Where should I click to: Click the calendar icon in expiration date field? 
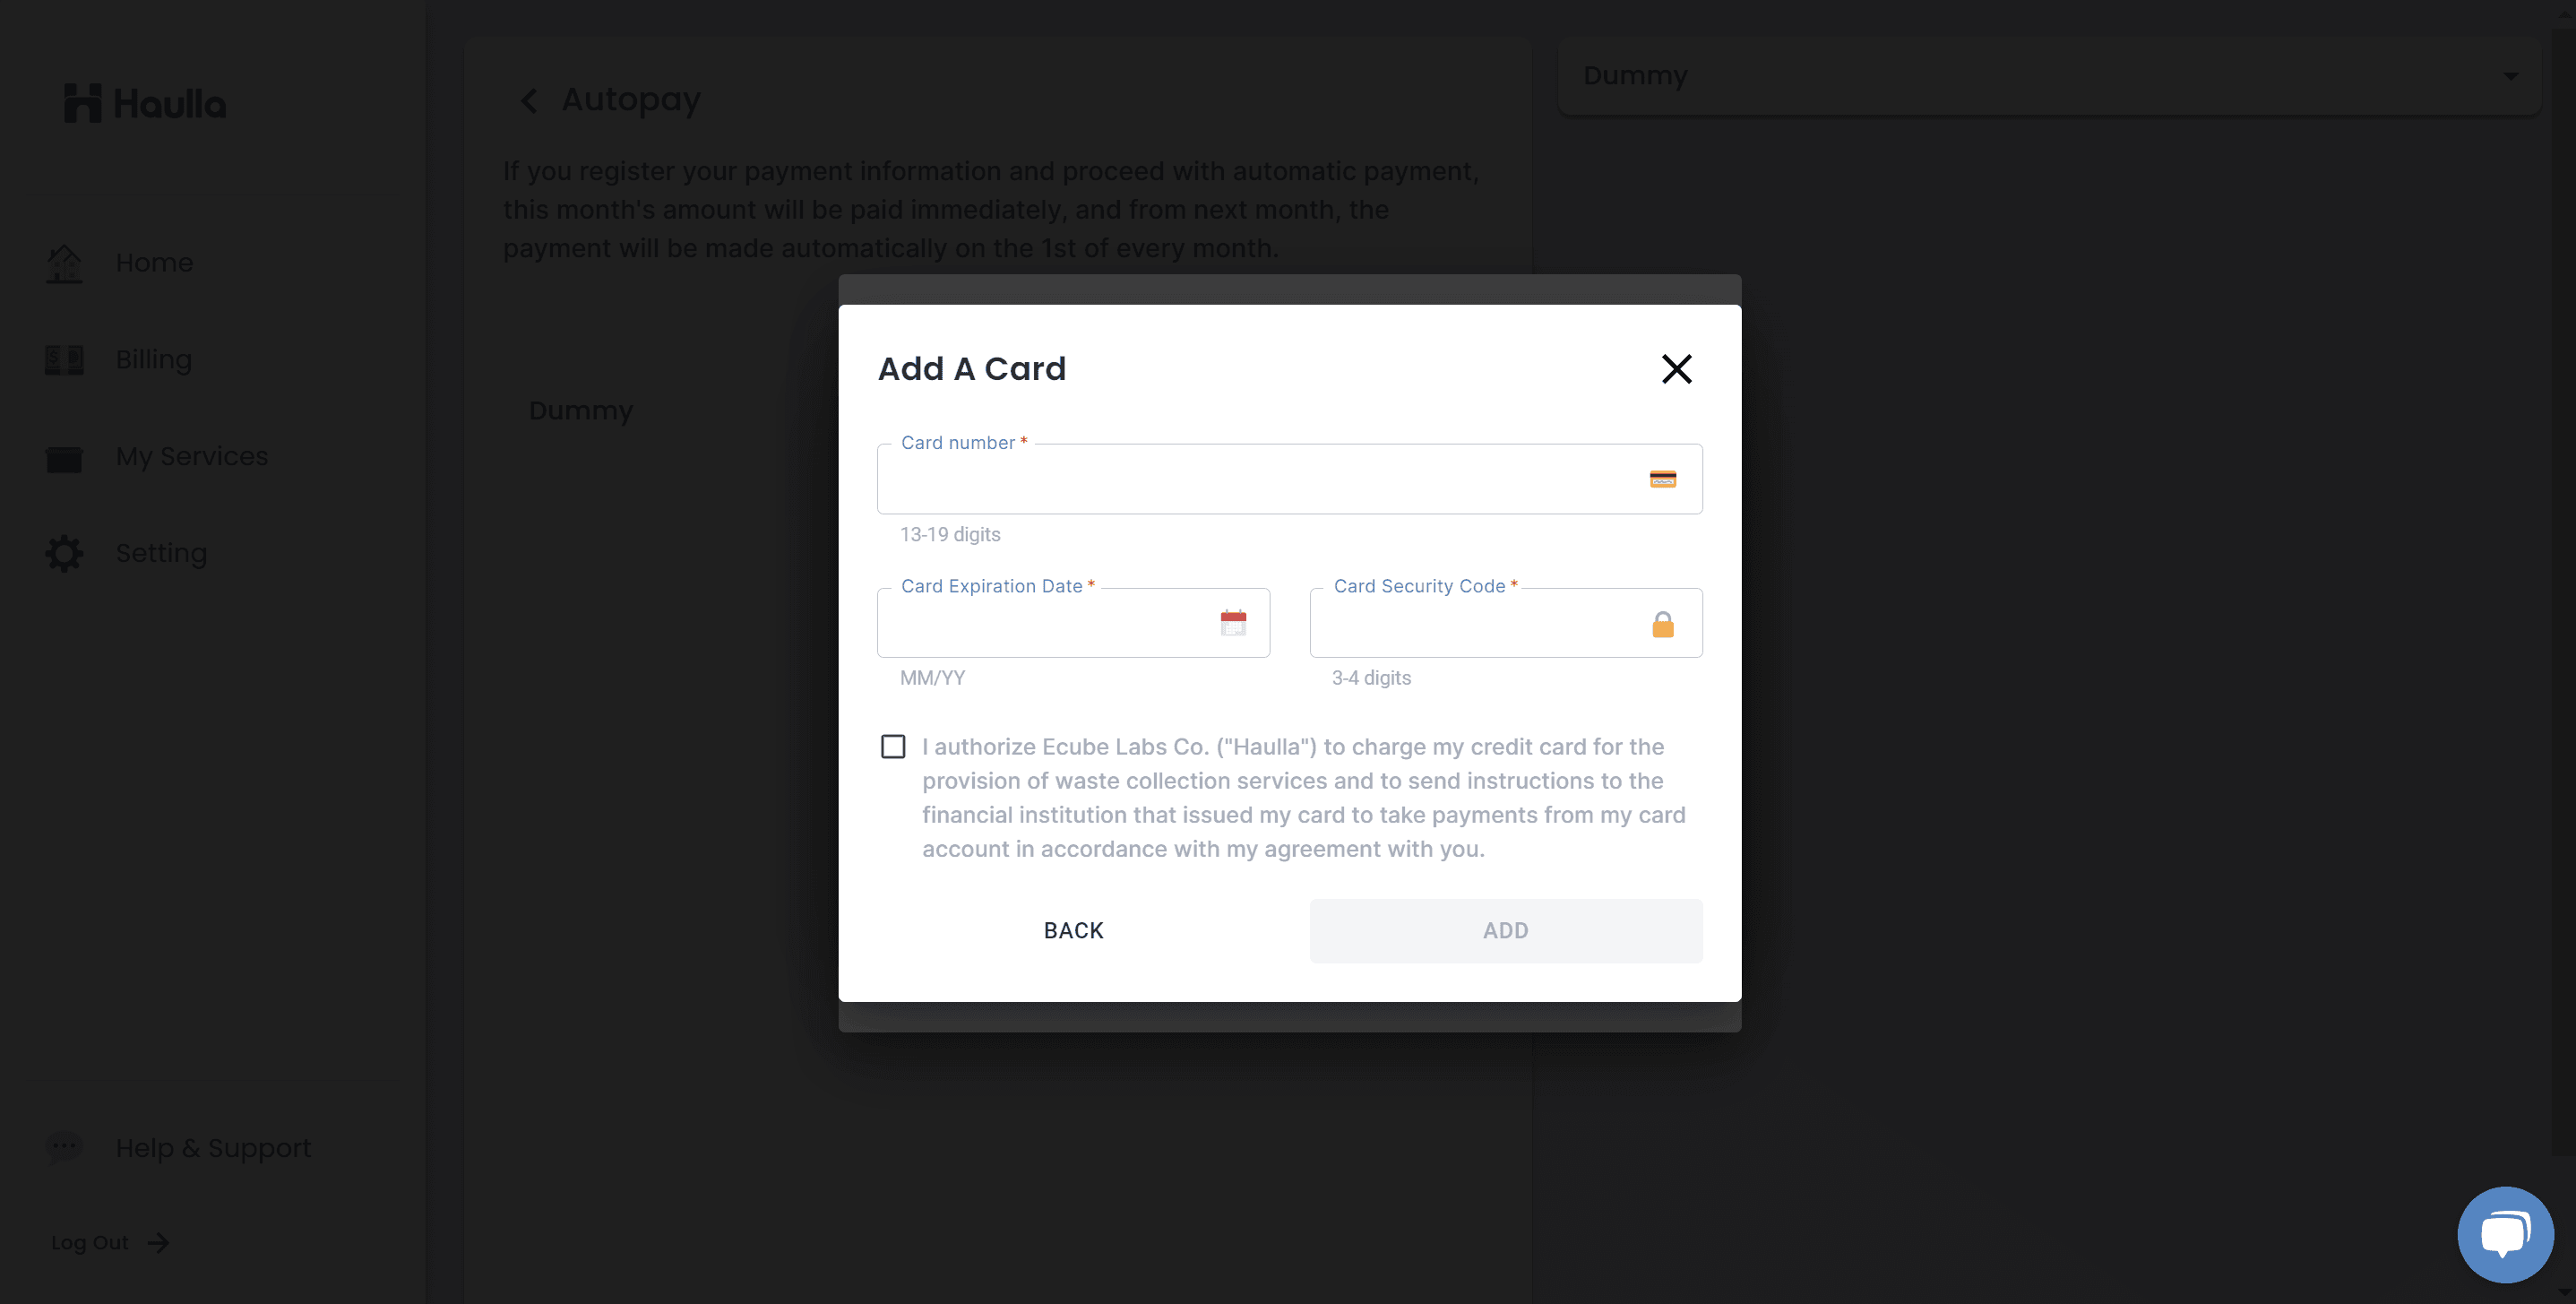1233,623
